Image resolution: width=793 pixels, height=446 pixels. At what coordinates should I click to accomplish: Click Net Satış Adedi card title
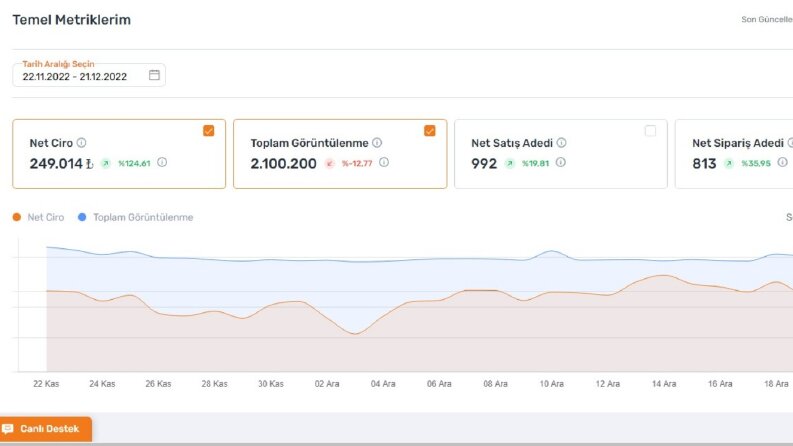(x=512, y=143)
